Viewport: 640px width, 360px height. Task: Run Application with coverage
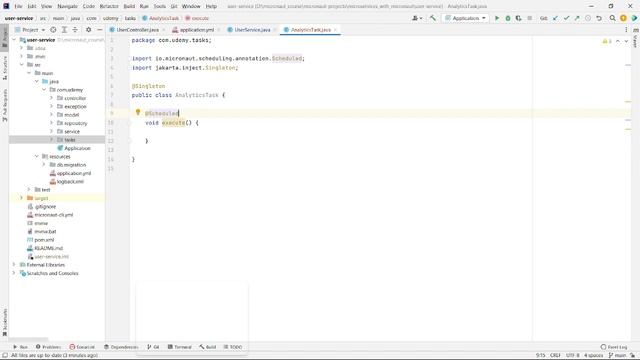pos(518,18)
